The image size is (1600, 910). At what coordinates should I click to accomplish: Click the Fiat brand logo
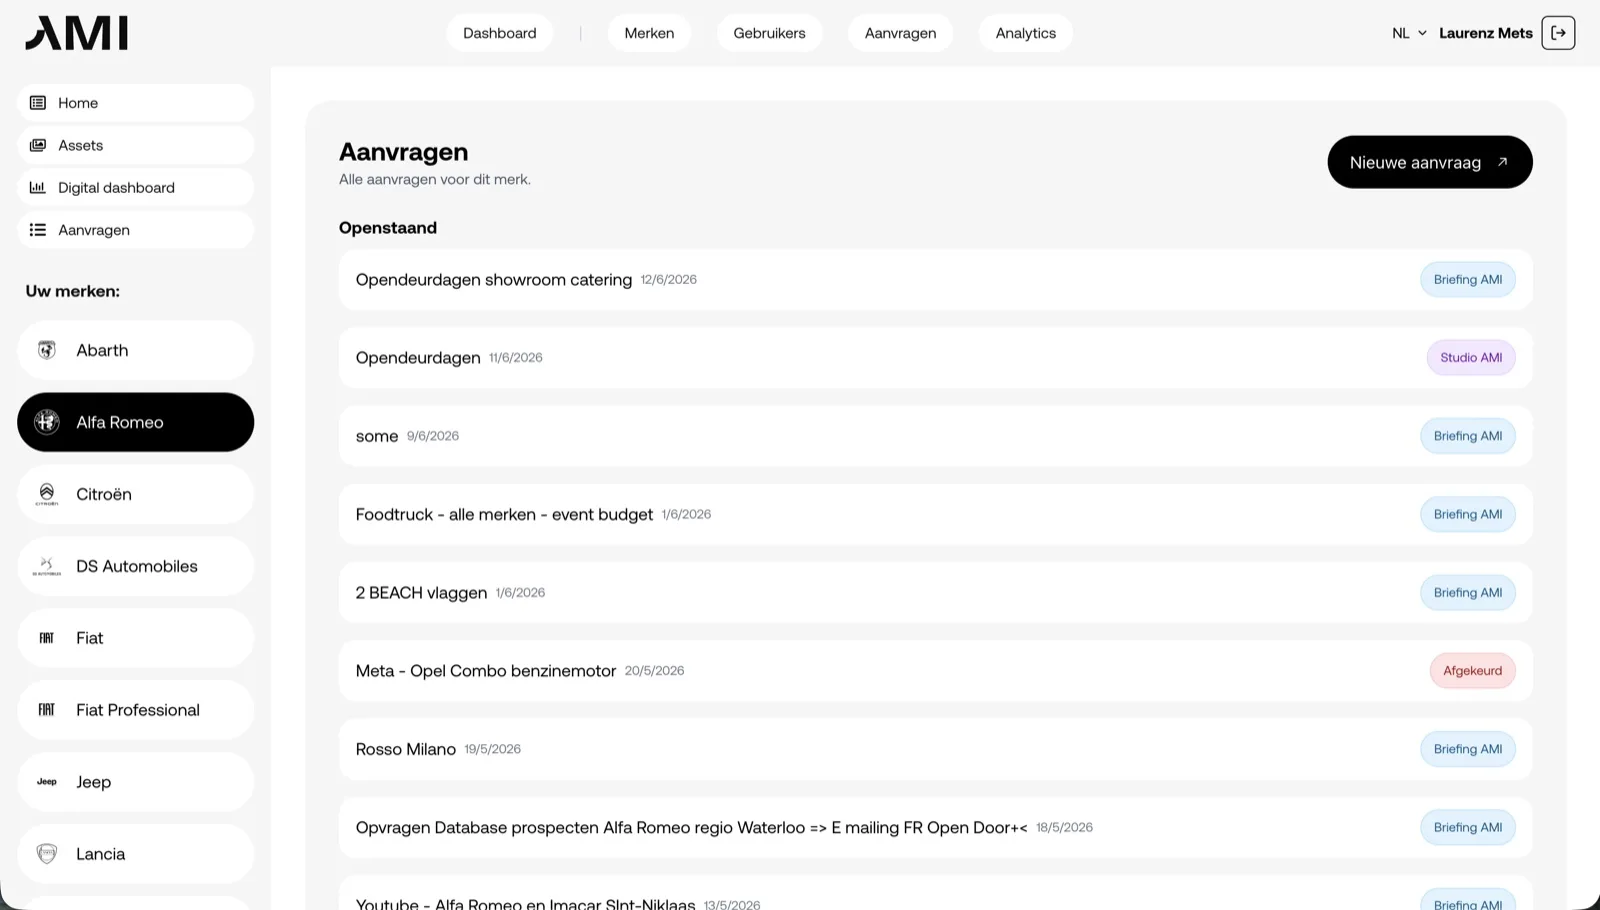[47, 638]
